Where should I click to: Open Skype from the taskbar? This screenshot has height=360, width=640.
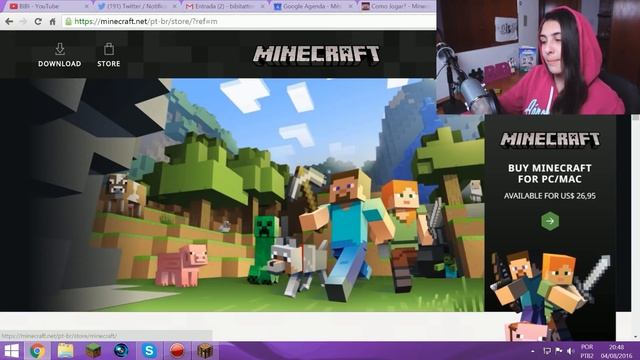(149, 351)
